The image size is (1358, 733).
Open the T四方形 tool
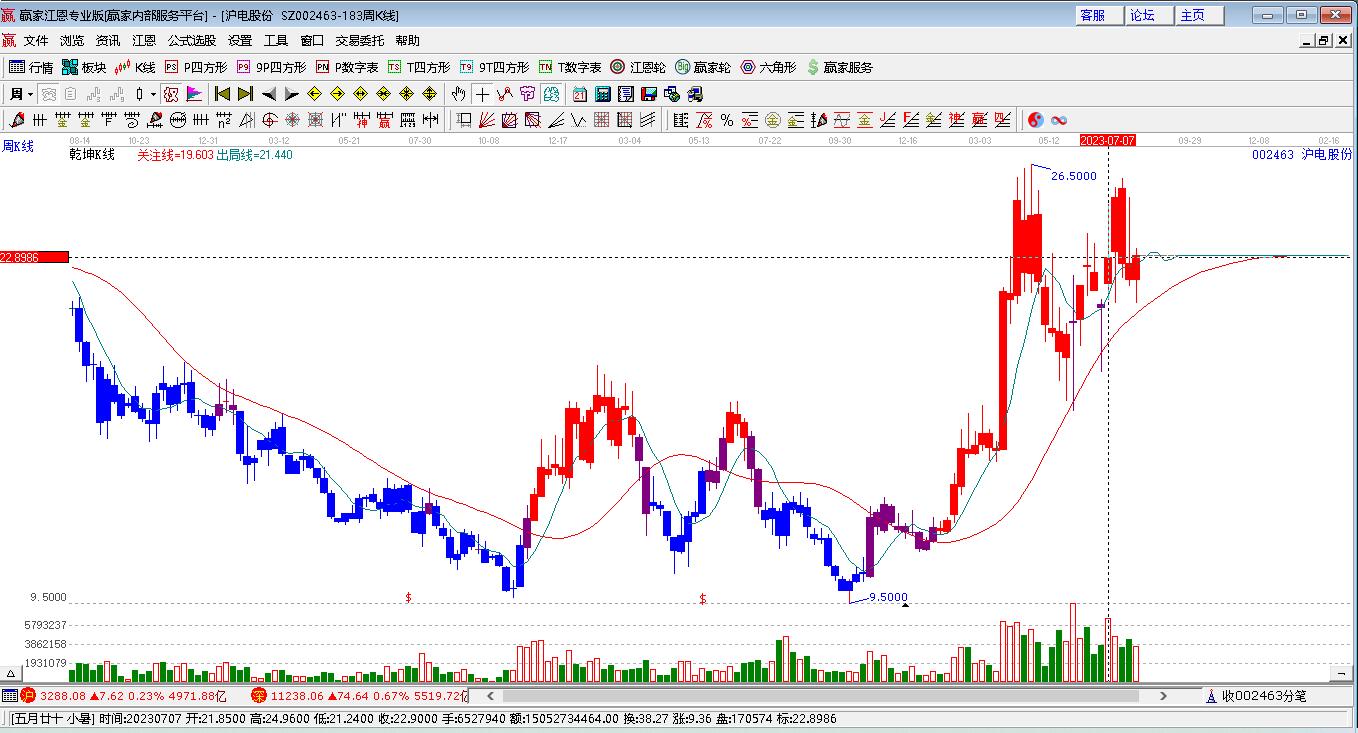coord(419,67)
